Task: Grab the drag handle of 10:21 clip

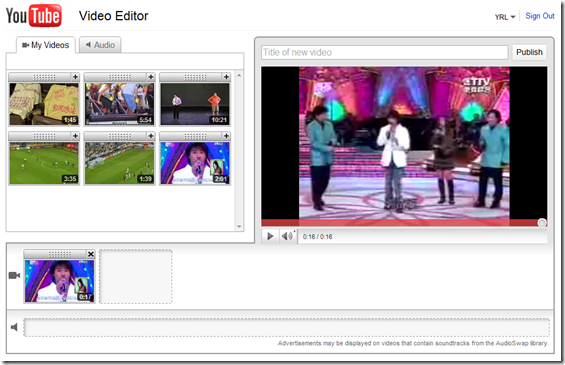Action: (195, 77)
